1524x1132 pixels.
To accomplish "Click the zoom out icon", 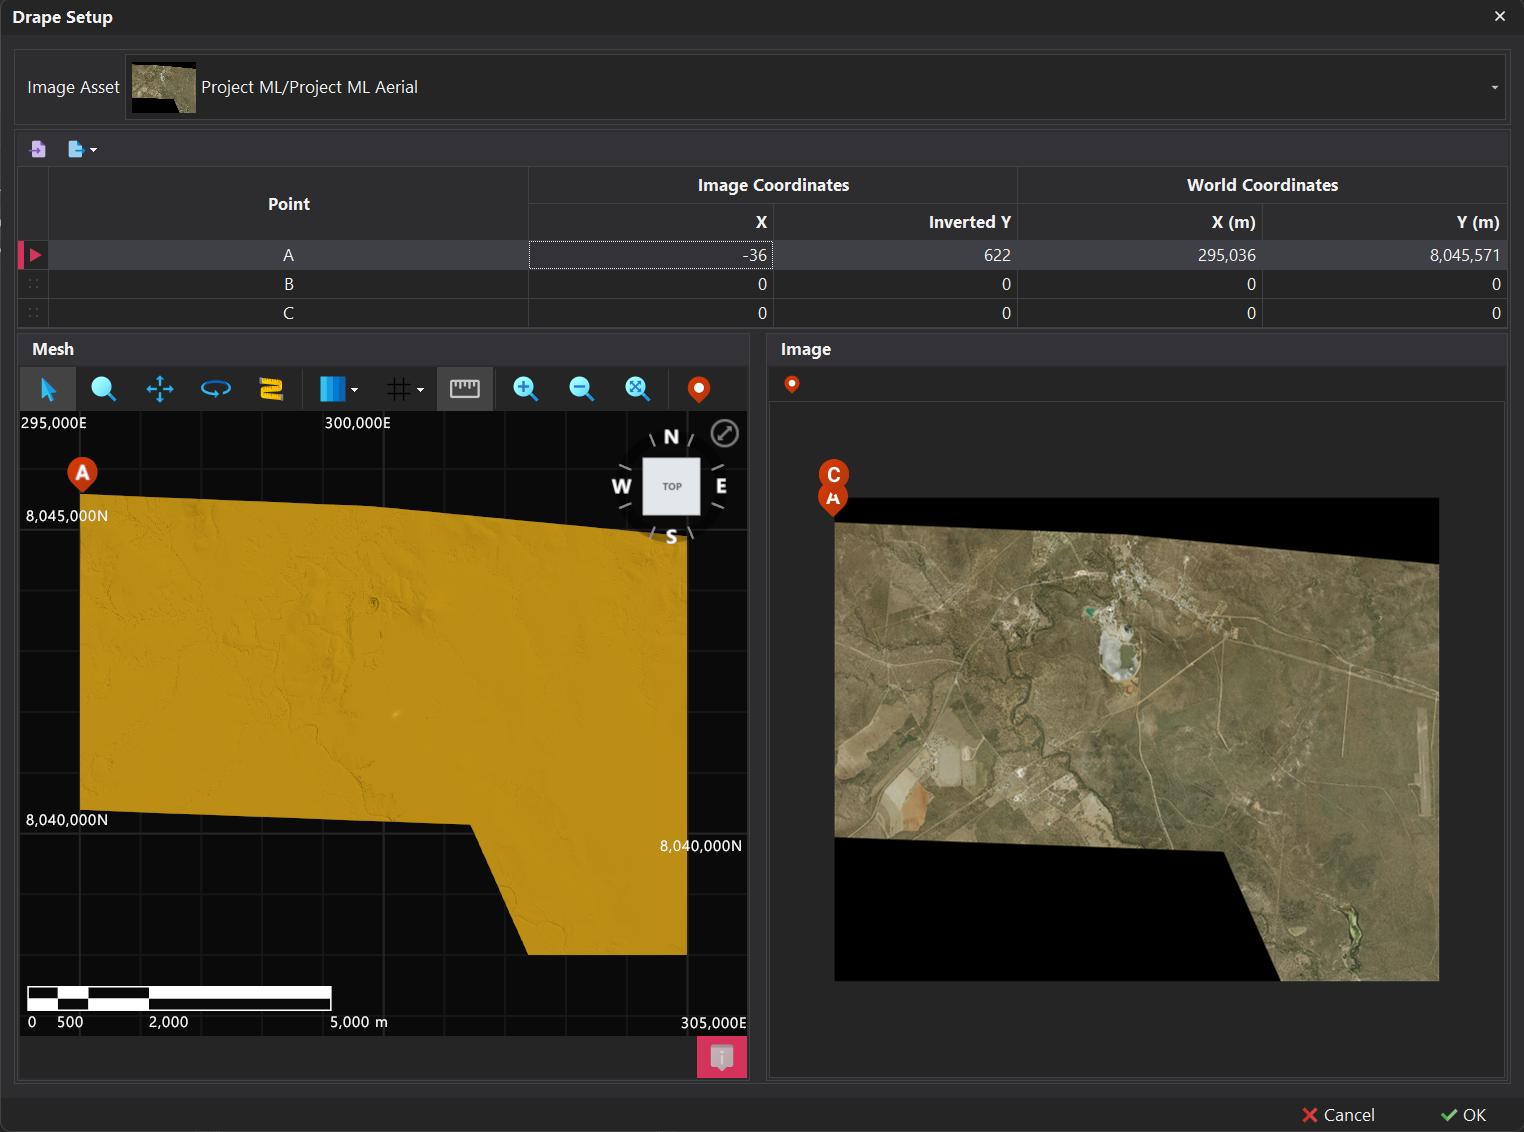I will pos(582,388).
